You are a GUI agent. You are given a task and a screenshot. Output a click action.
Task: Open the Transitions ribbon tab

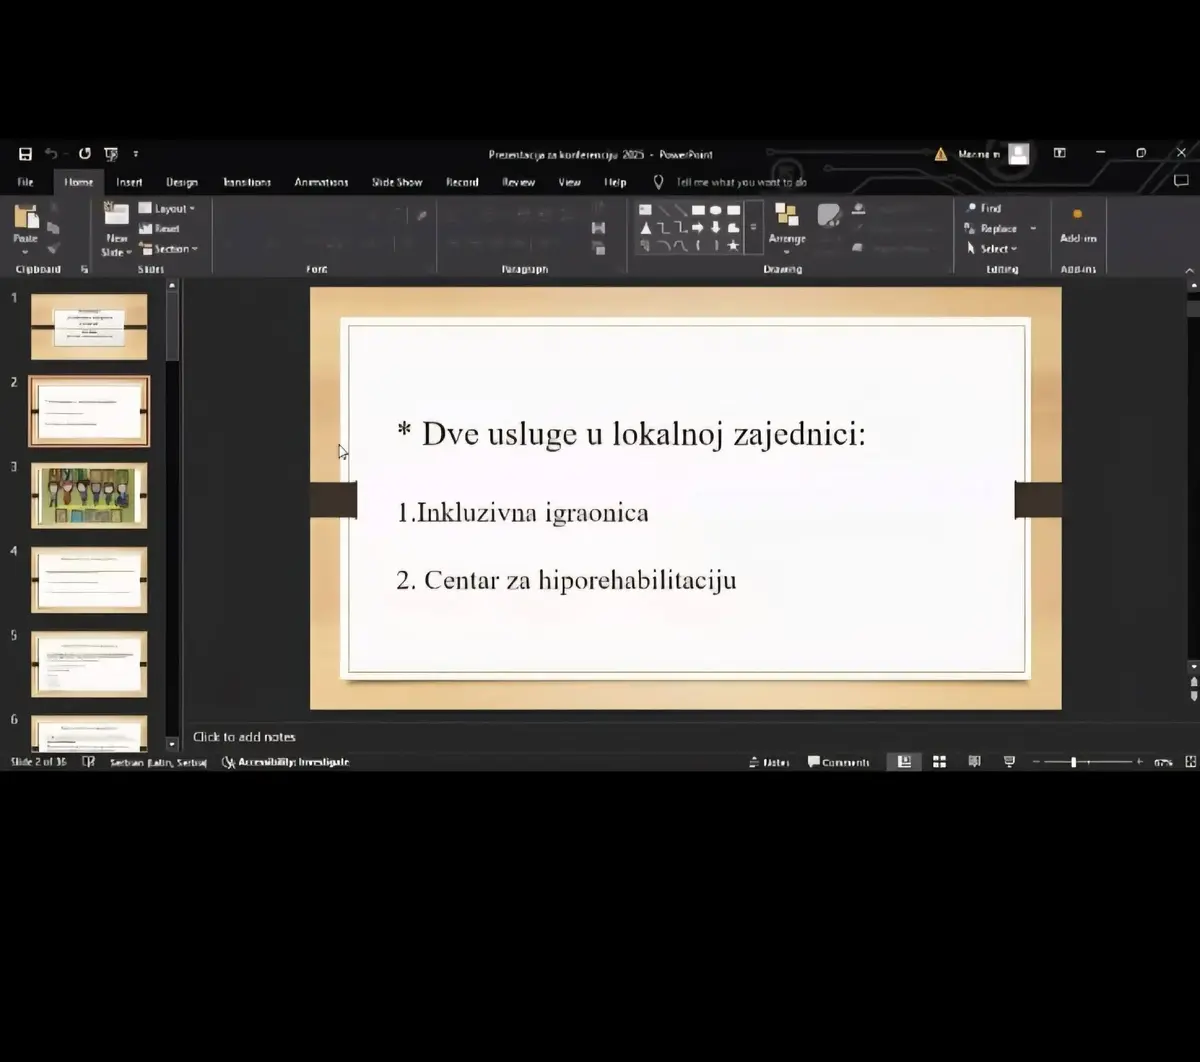[247, 182]
